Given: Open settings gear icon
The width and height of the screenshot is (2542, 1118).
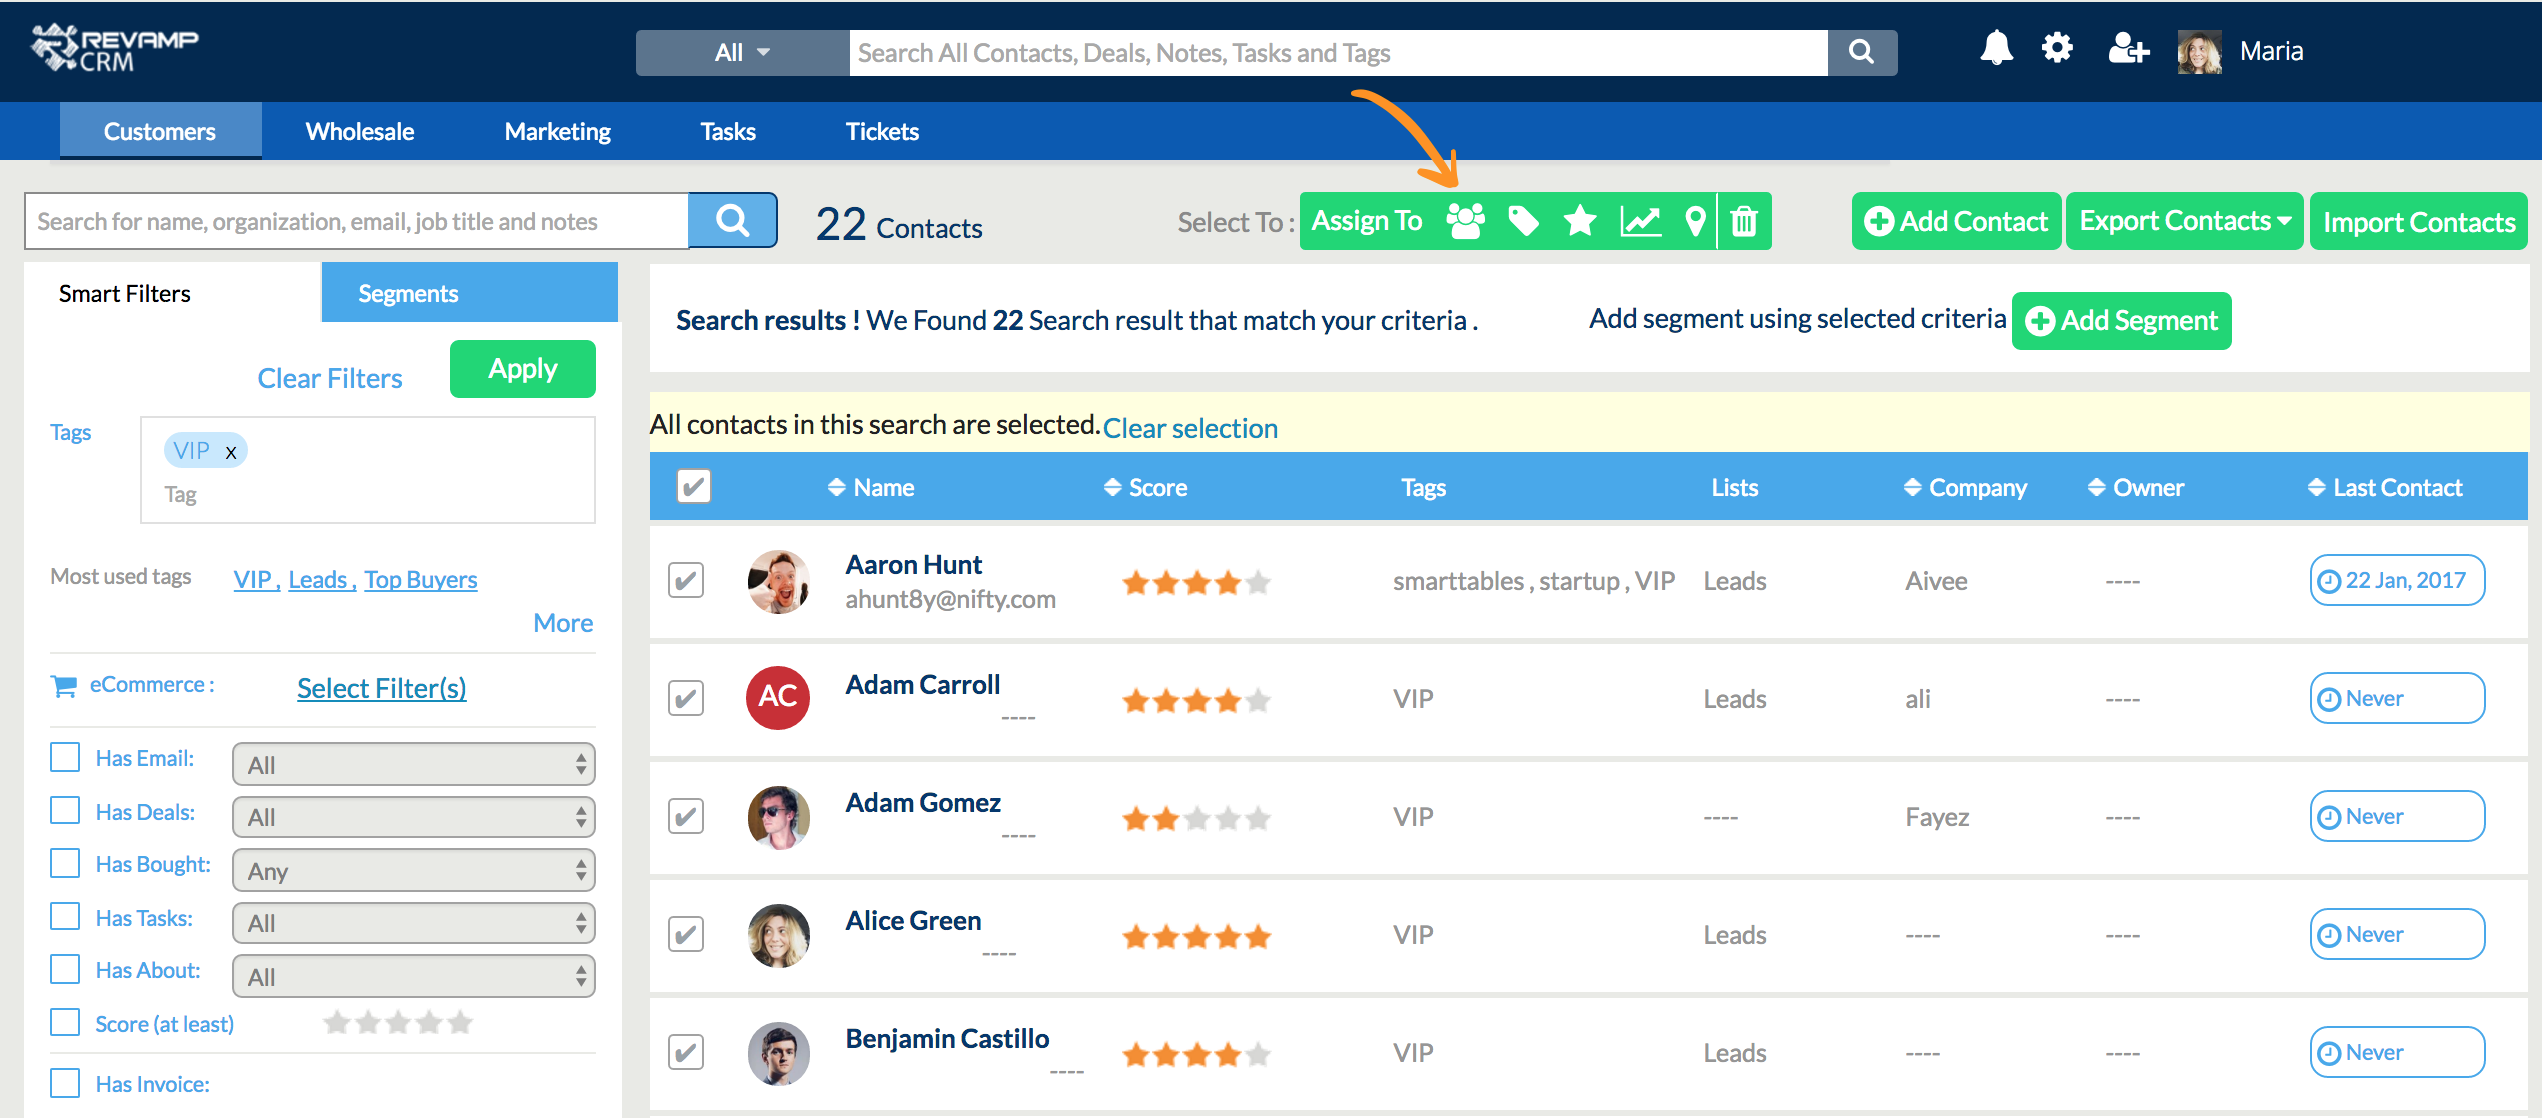Looking at the screenshot, I should pyautogui.click(x=2057, y=49).
